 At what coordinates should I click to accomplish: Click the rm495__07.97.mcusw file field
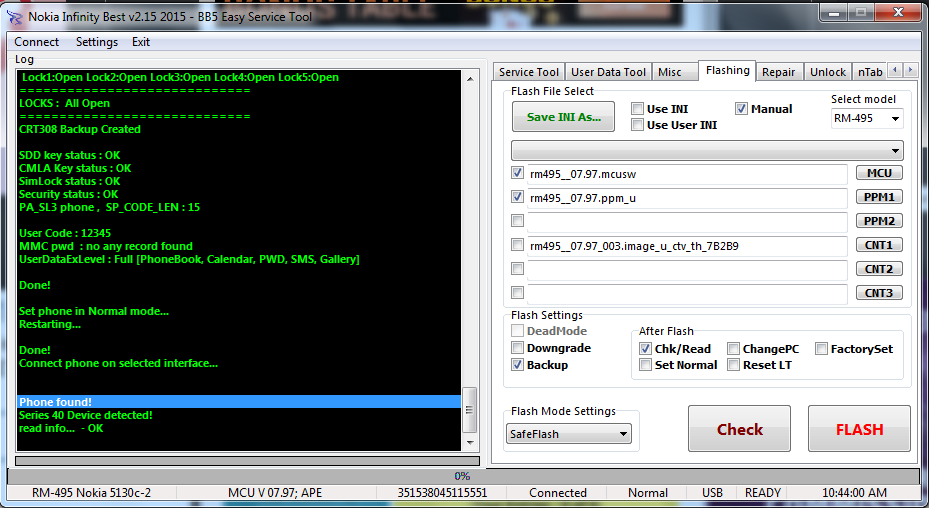pyautogui.click(x=687, y=174)
